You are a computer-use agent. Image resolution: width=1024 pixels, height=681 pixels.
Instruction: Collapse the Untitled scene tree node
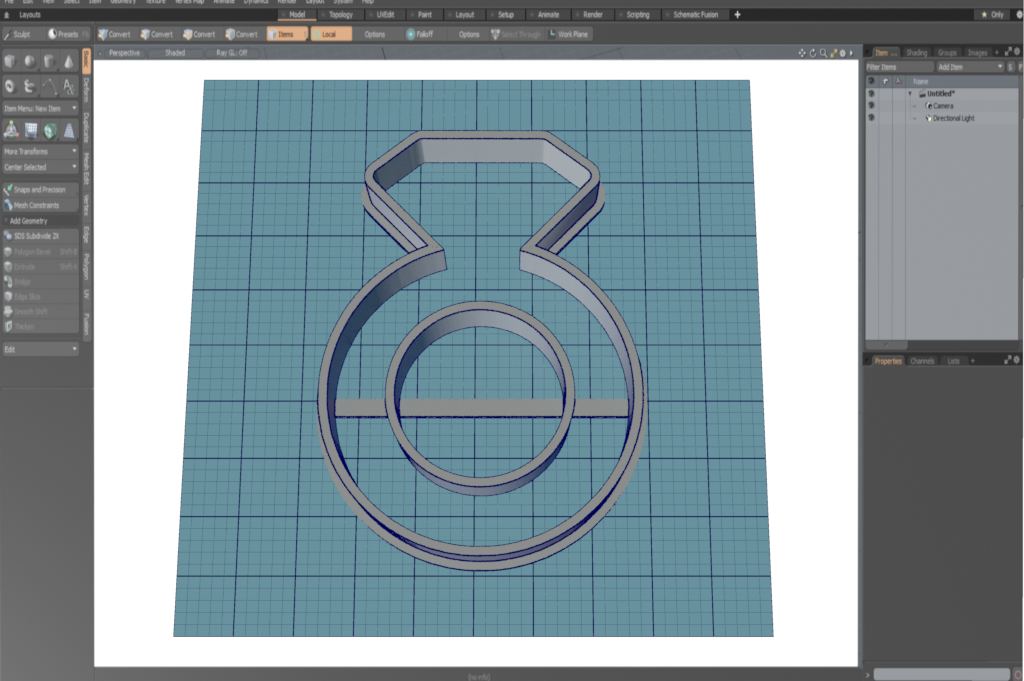tap(910, 94)
